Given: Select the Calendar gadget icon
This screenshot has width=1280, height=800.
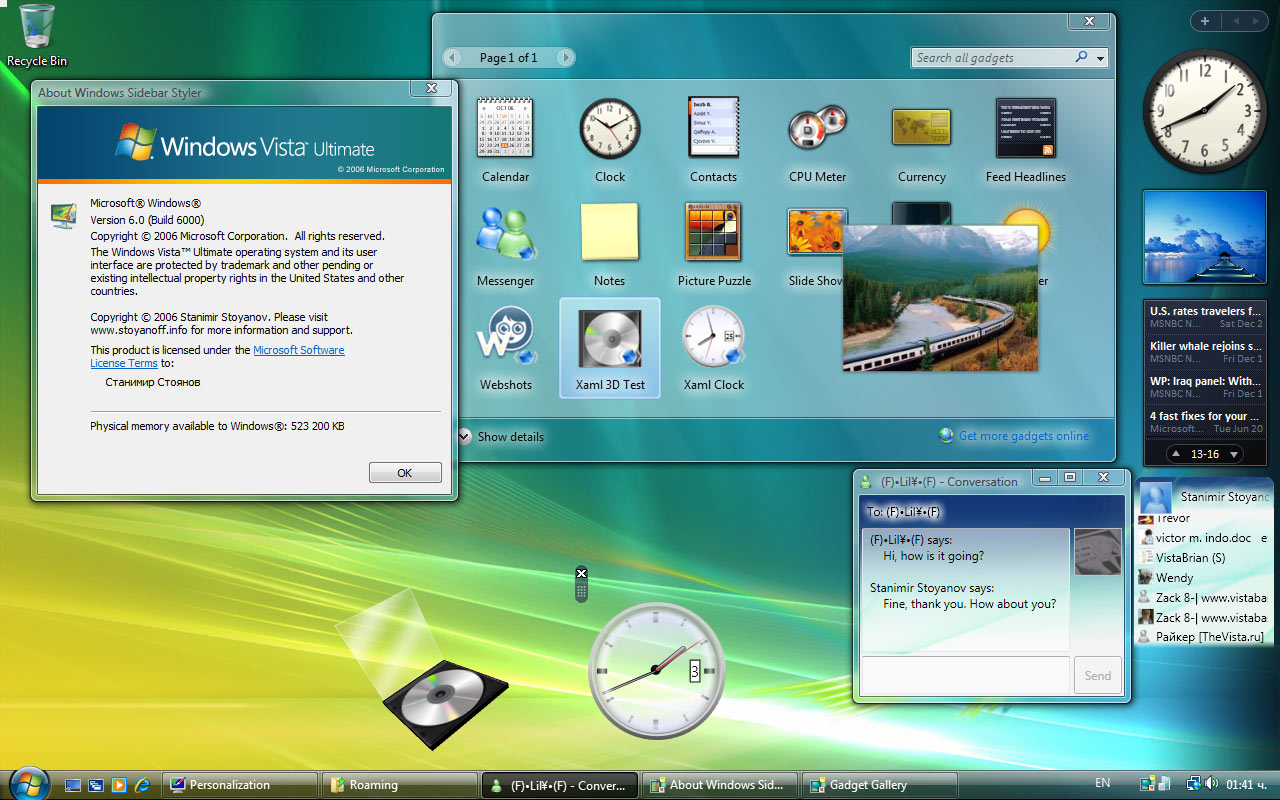Looking at the screenshot, I should (x=505, y=128).
